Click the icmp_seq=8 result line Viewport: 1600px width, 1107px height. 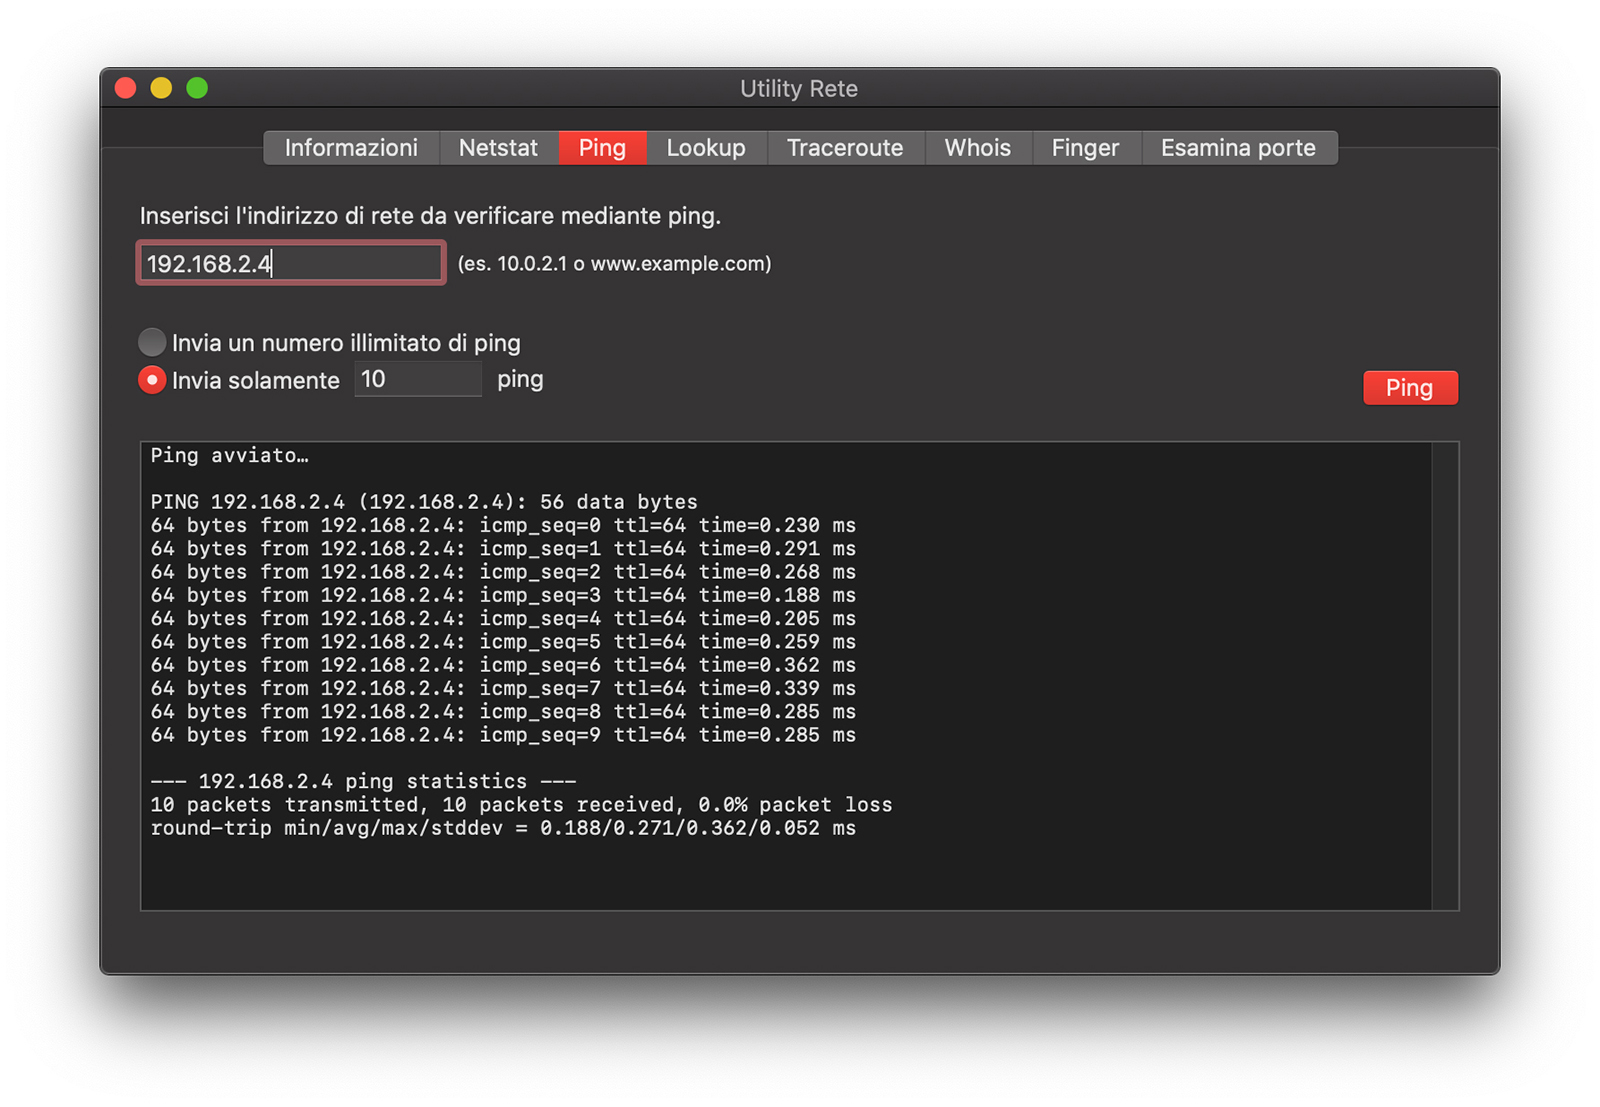tap(503, 712)
